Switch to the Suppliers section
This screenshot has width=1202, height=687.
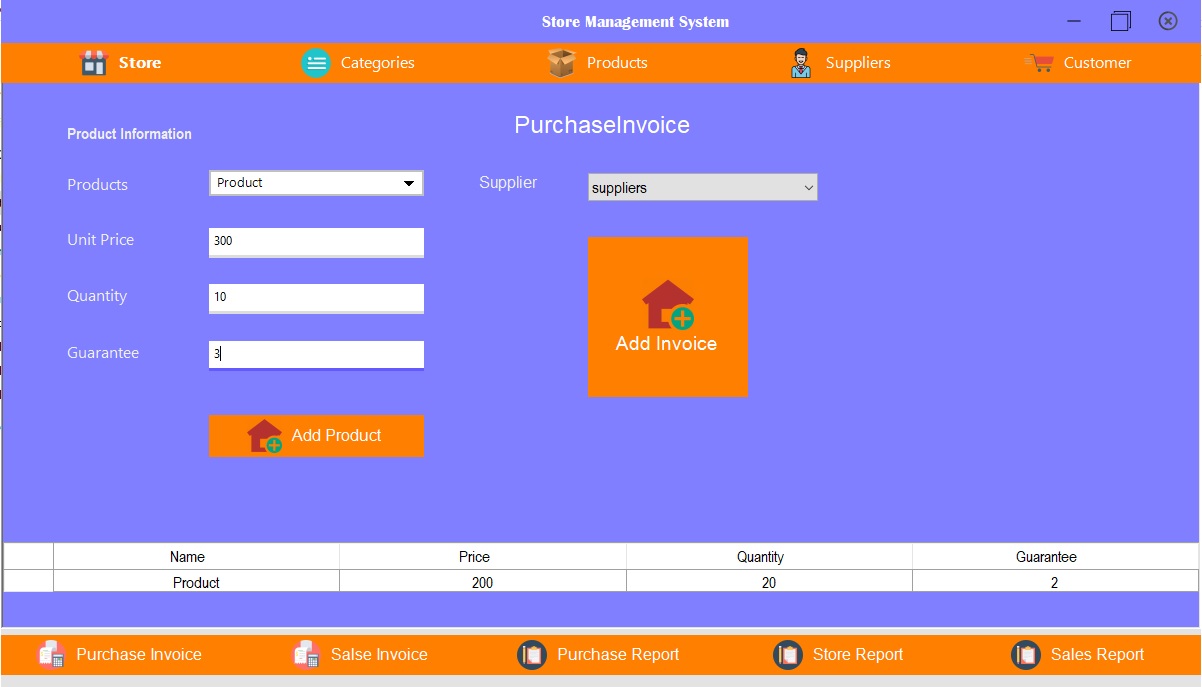tap(858, 63)
